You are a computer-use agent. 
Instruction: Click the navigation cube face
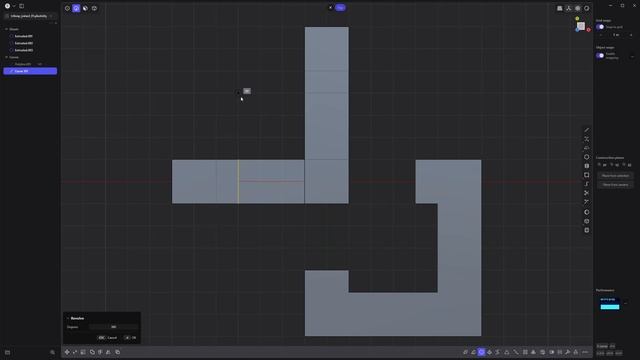581,26
